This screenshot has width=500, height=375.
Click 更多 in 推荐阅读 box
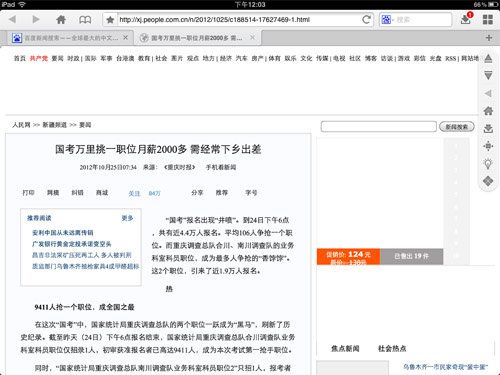click(127, 218)
